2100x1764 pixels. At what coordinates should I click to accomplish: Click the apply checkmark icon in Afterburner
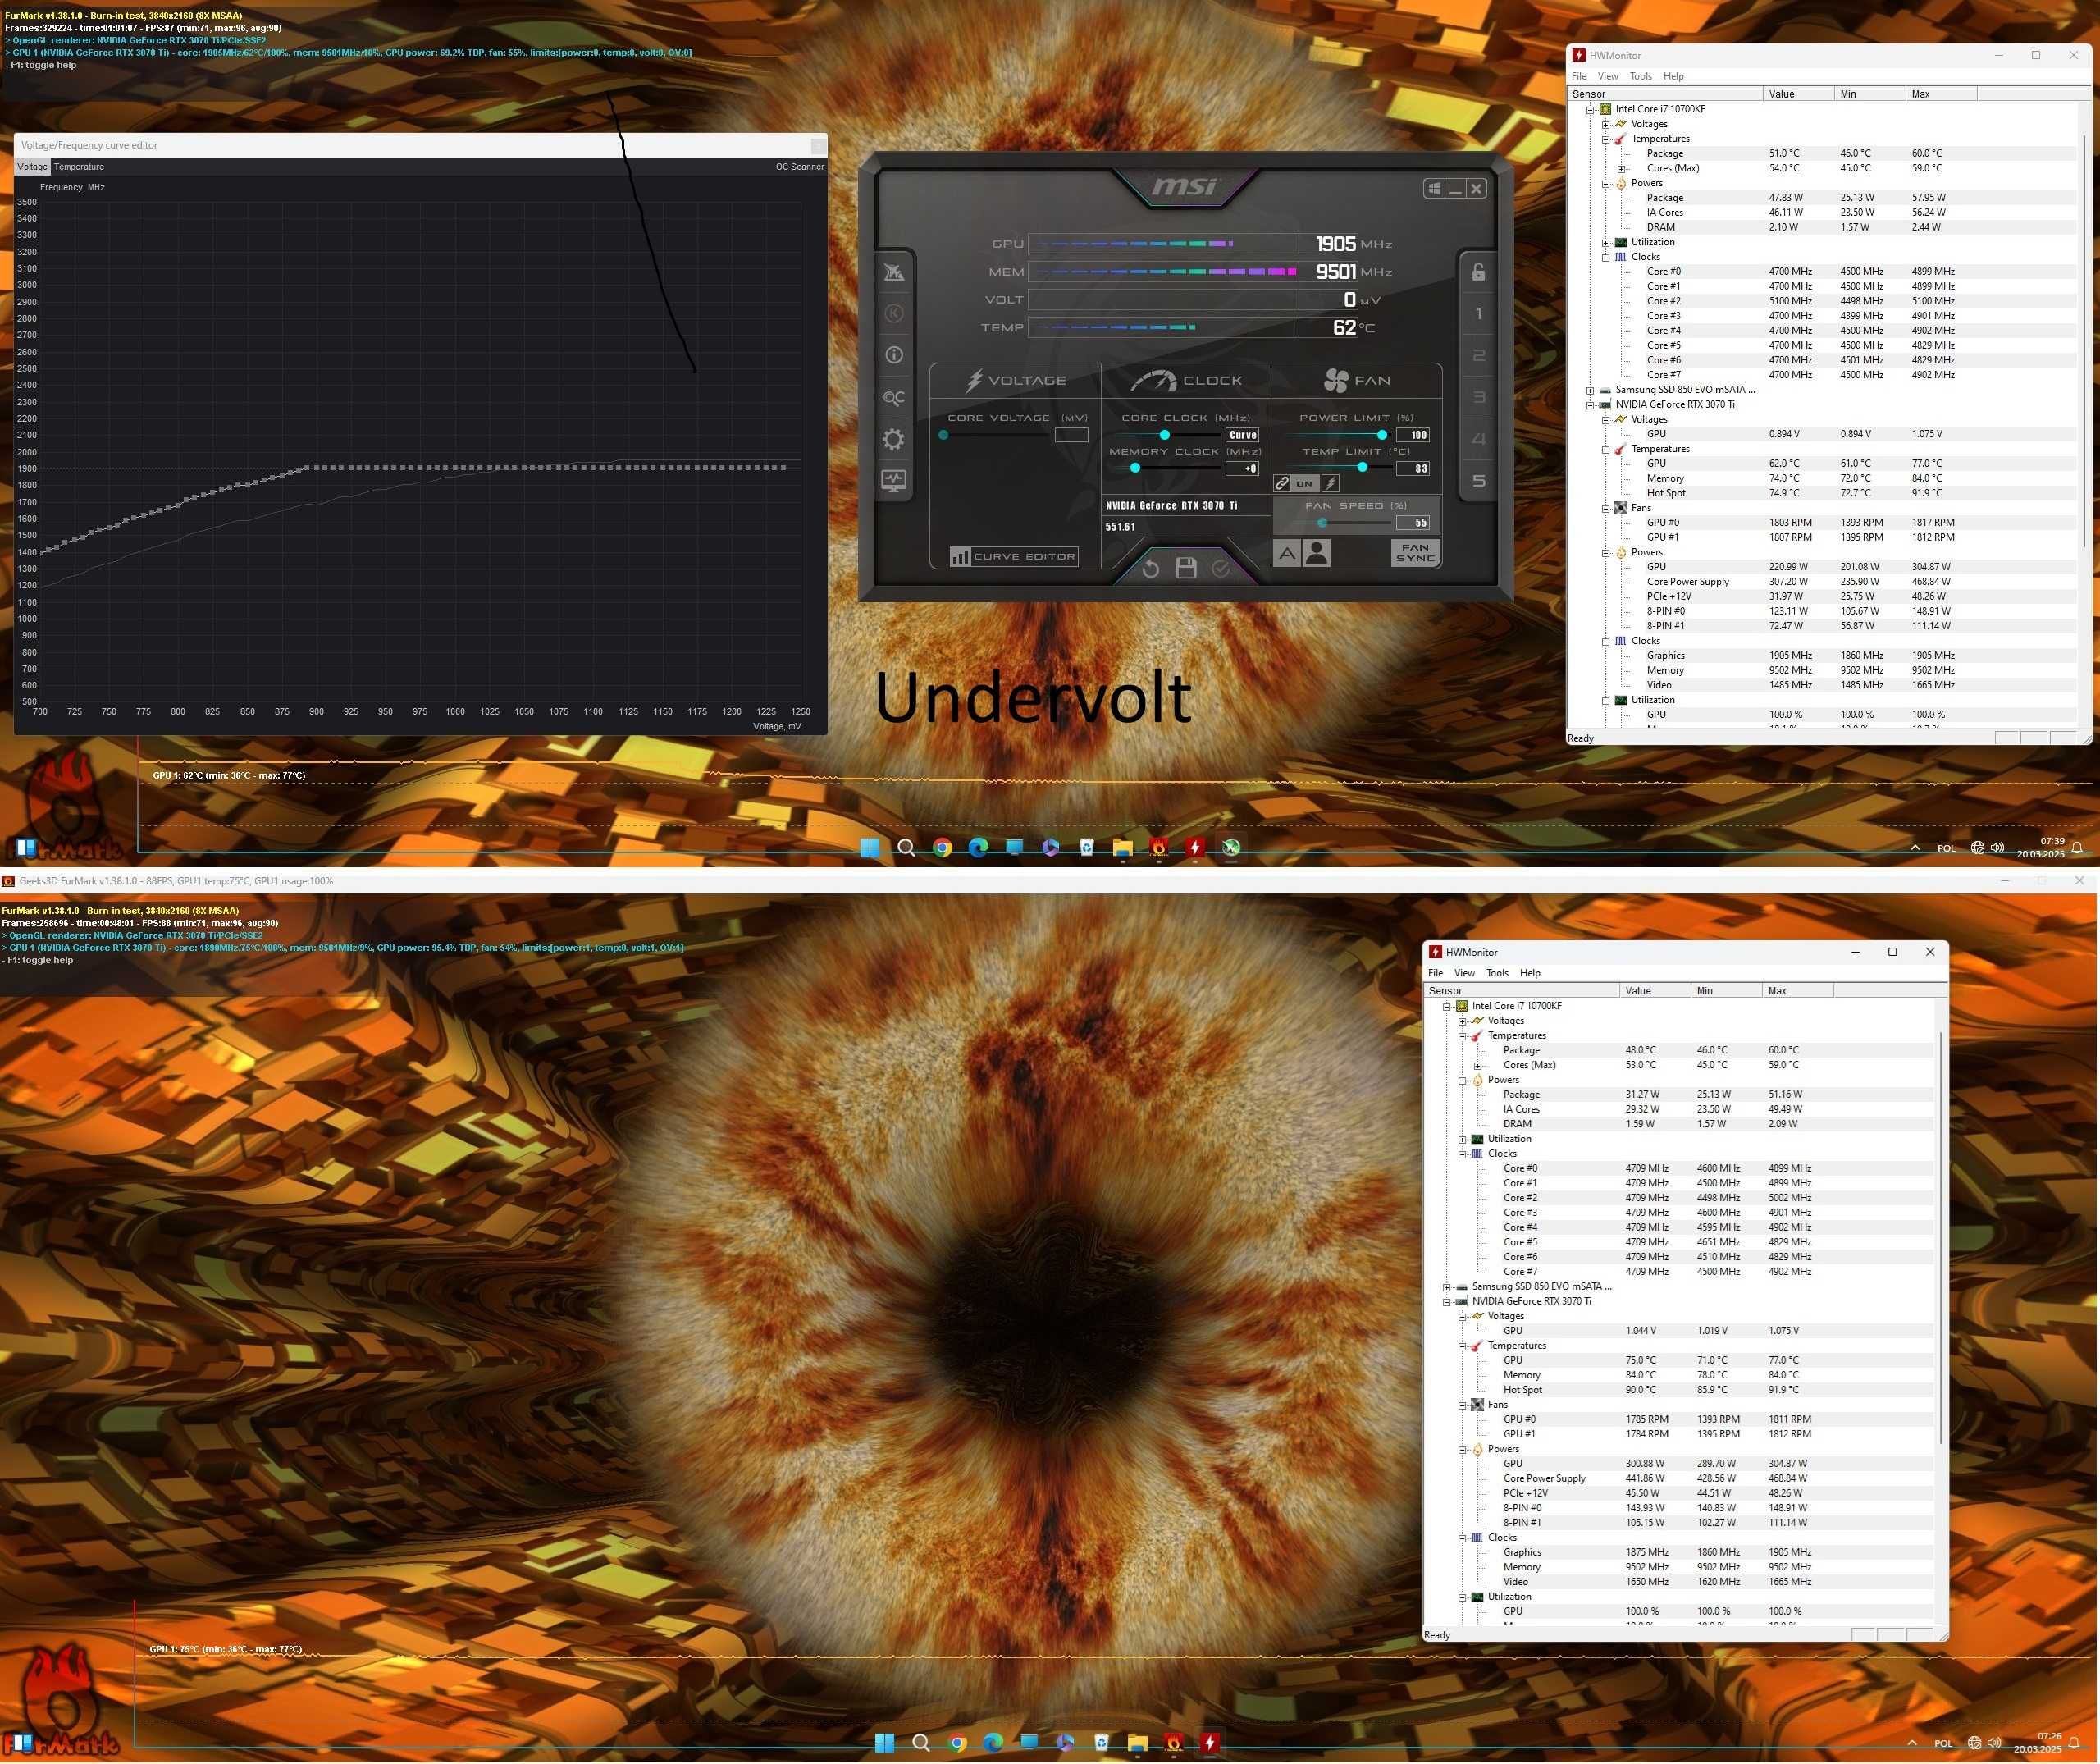tap(1221, 568)
